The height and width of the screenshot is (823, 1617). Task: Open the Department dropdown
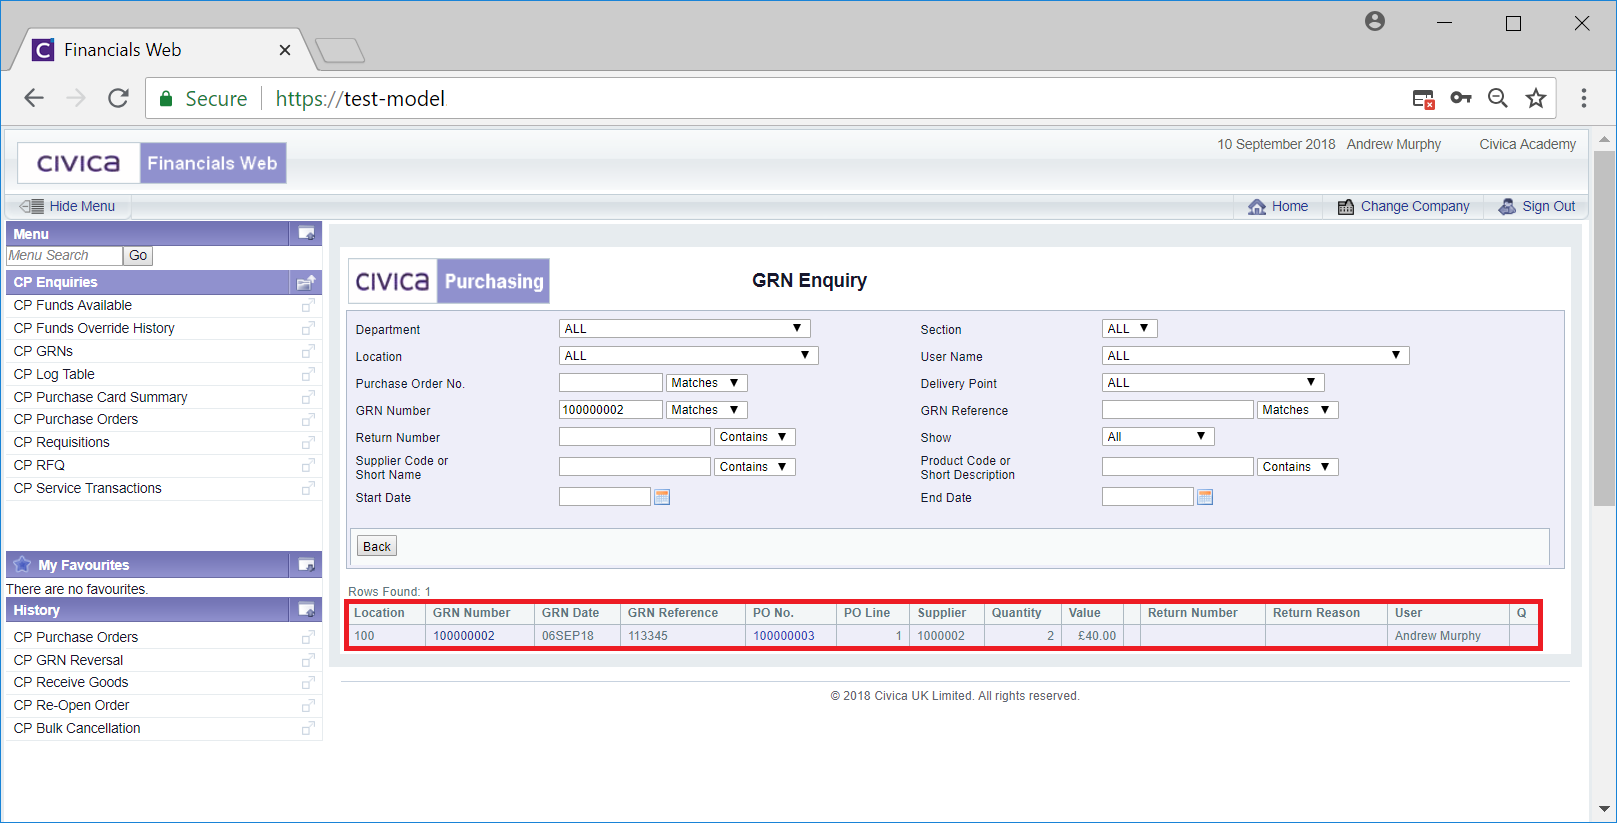point(684,329)
